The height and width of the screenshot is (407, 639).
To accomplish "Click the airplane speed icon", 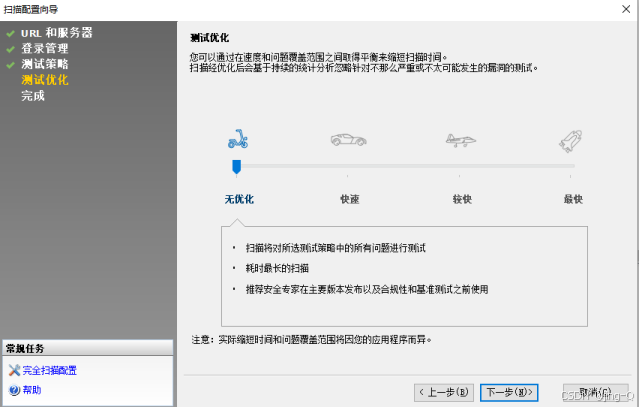I will click(x=461, y=140).
